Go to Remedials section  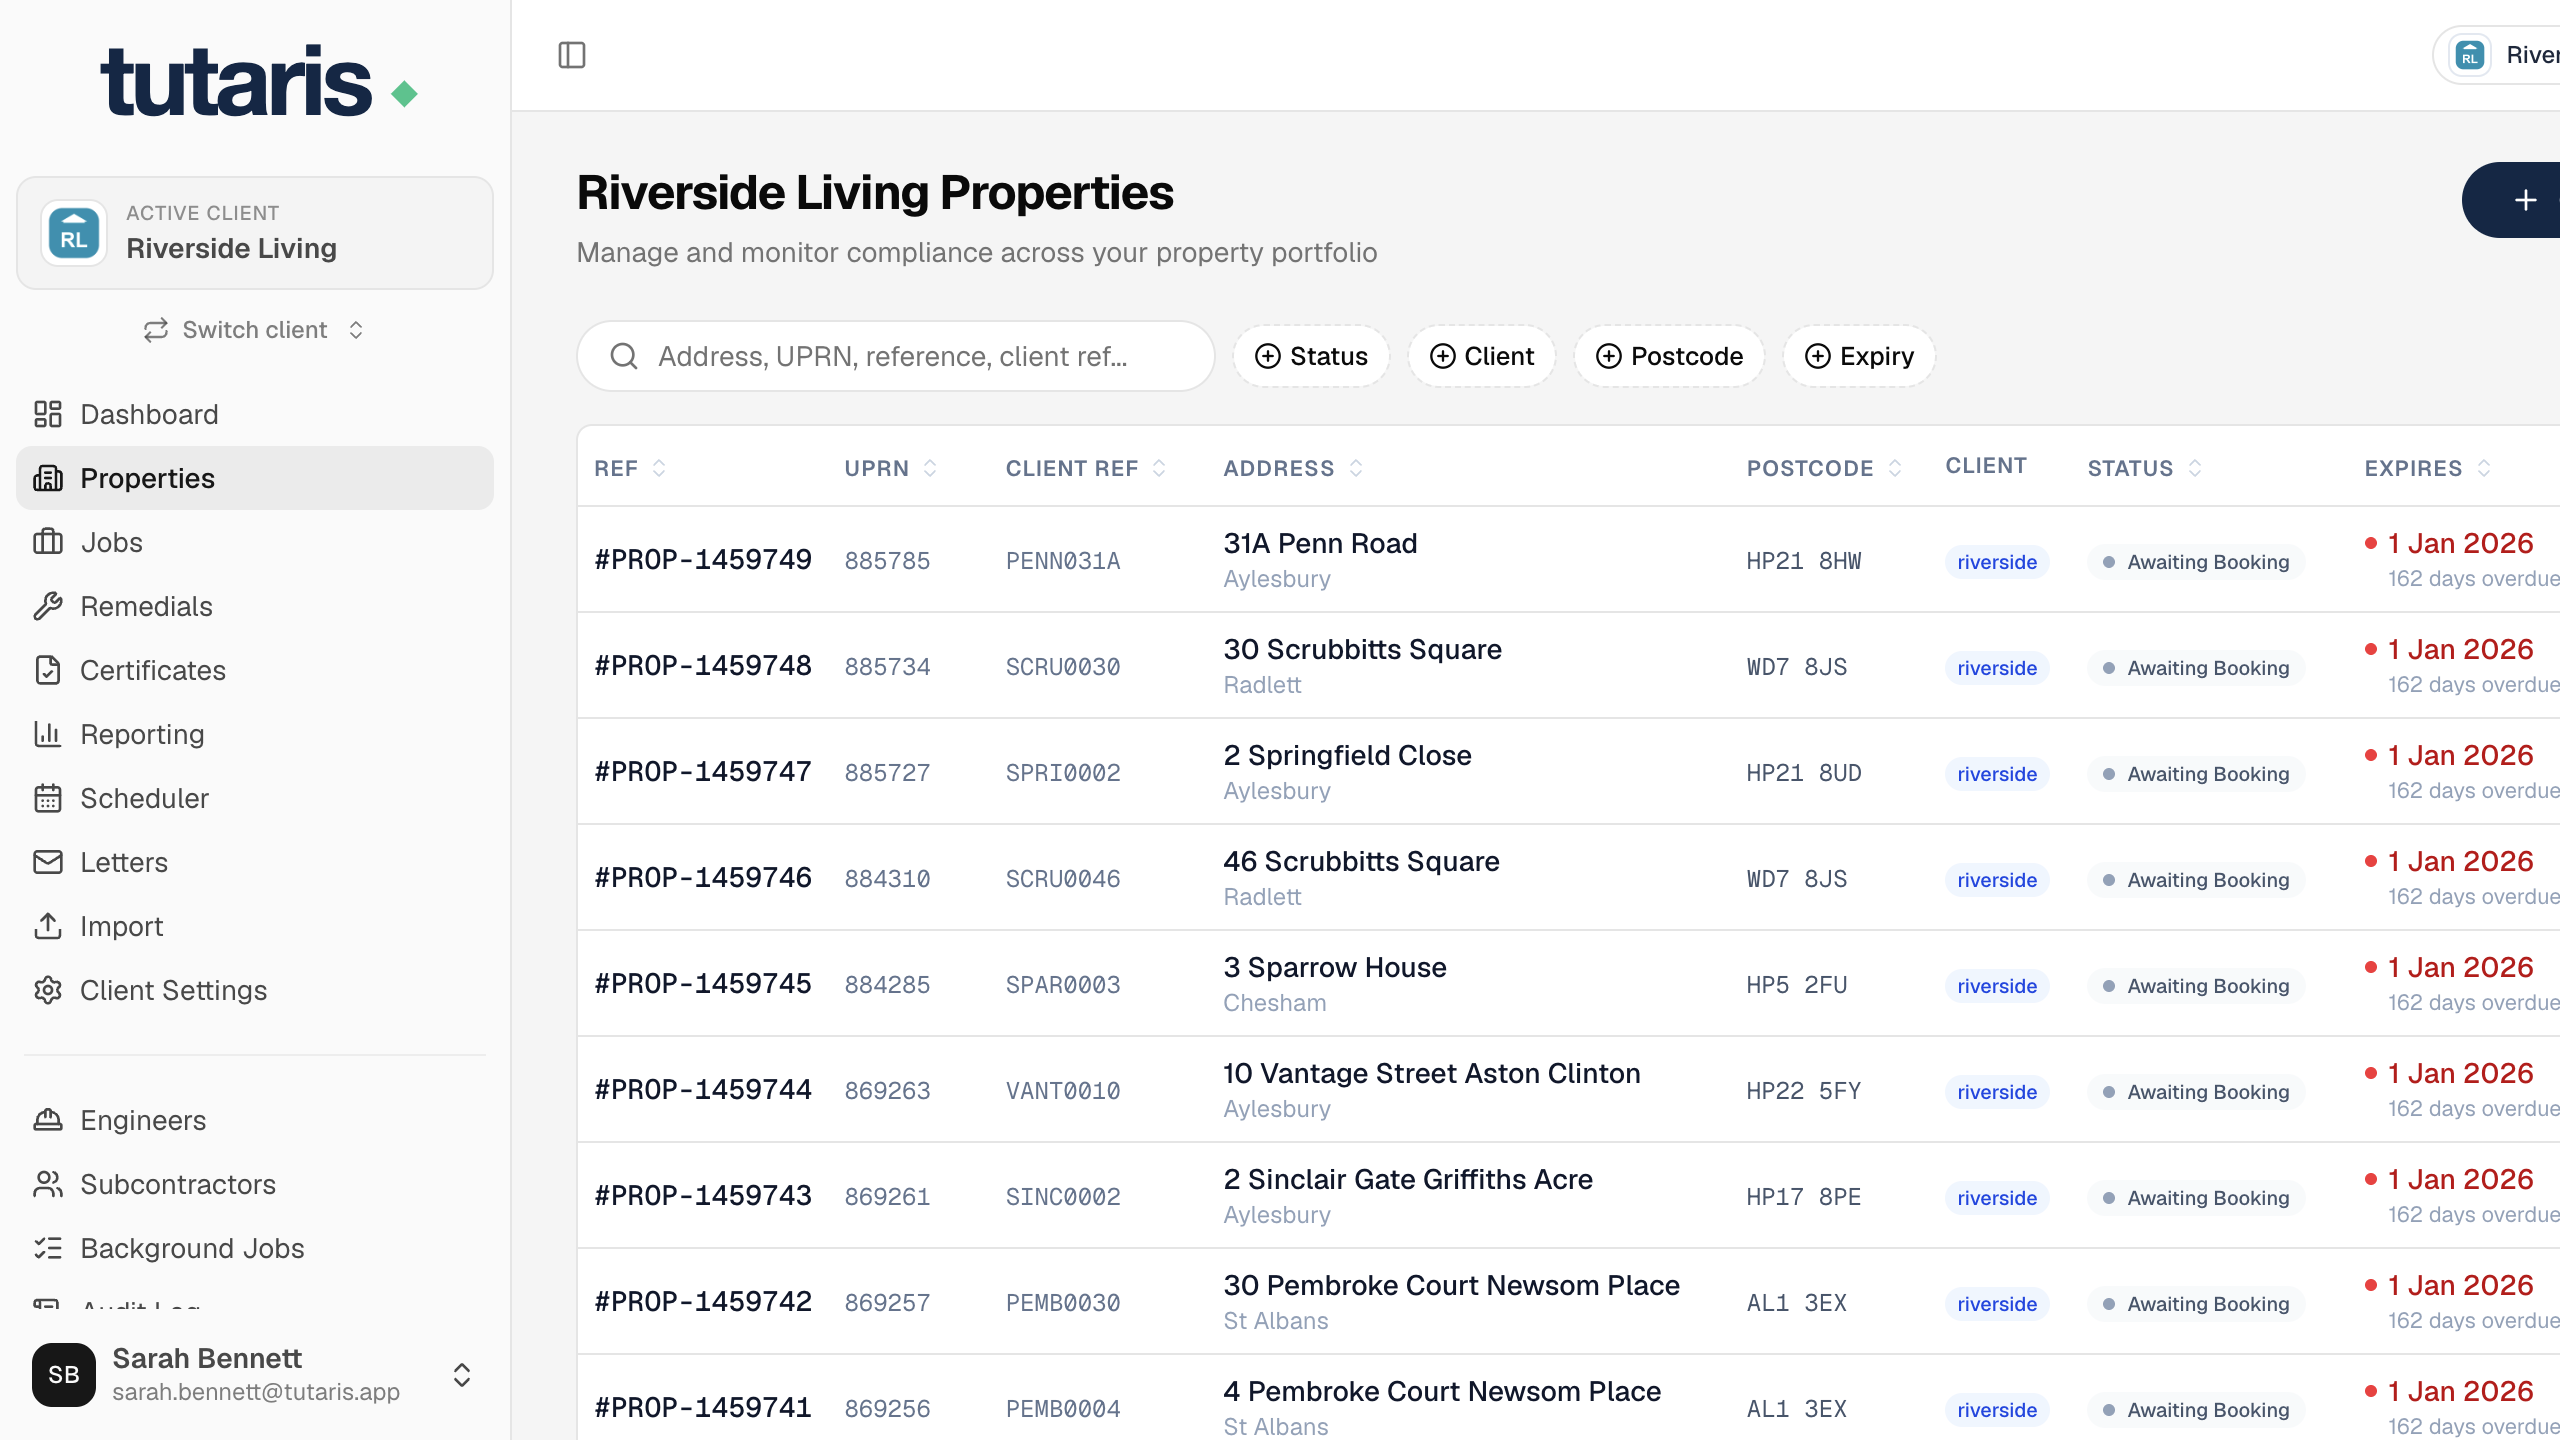click(255, 606)
